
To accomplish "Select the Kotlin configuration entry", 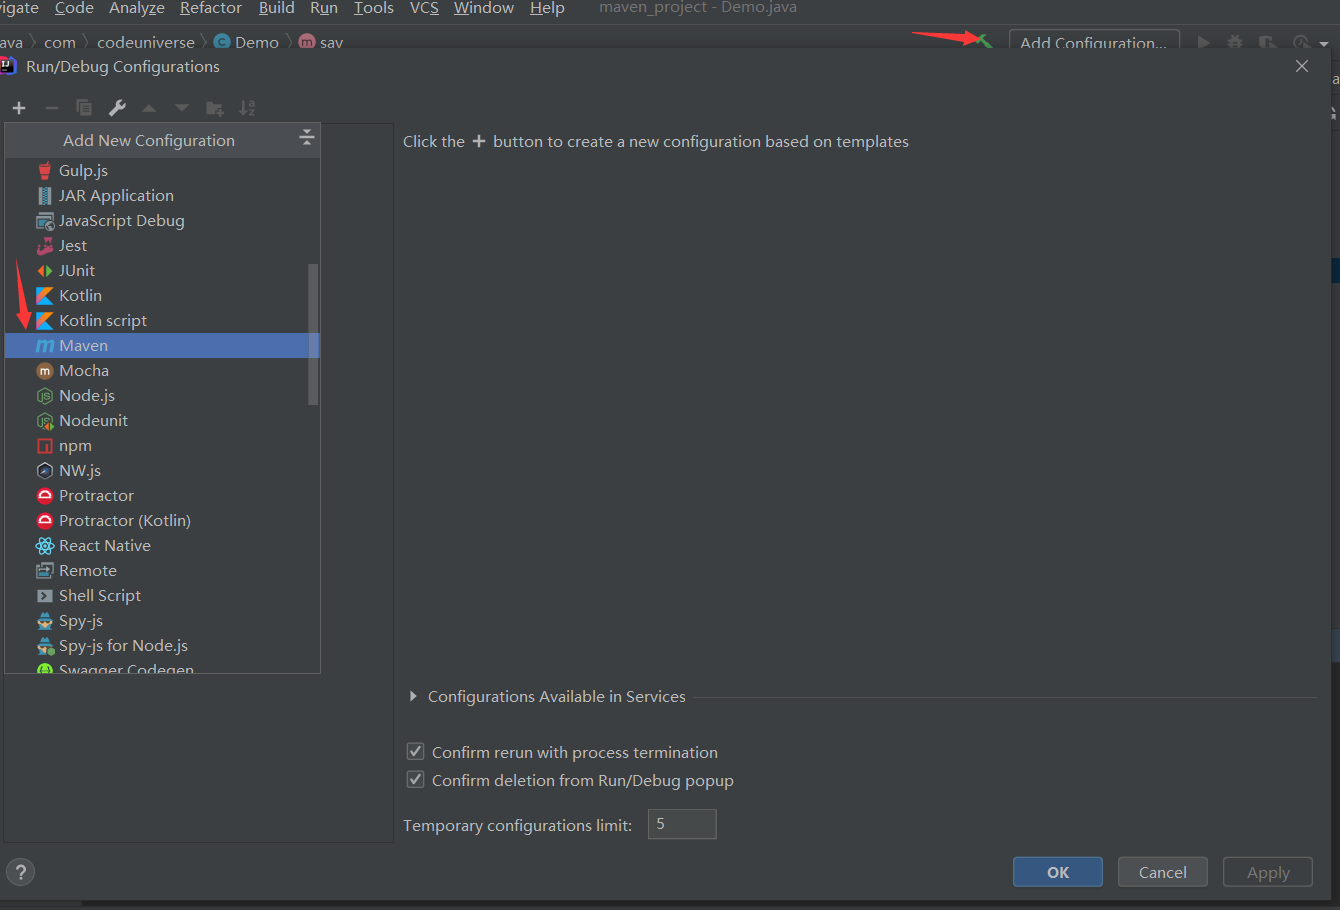I will click(162, 295).
